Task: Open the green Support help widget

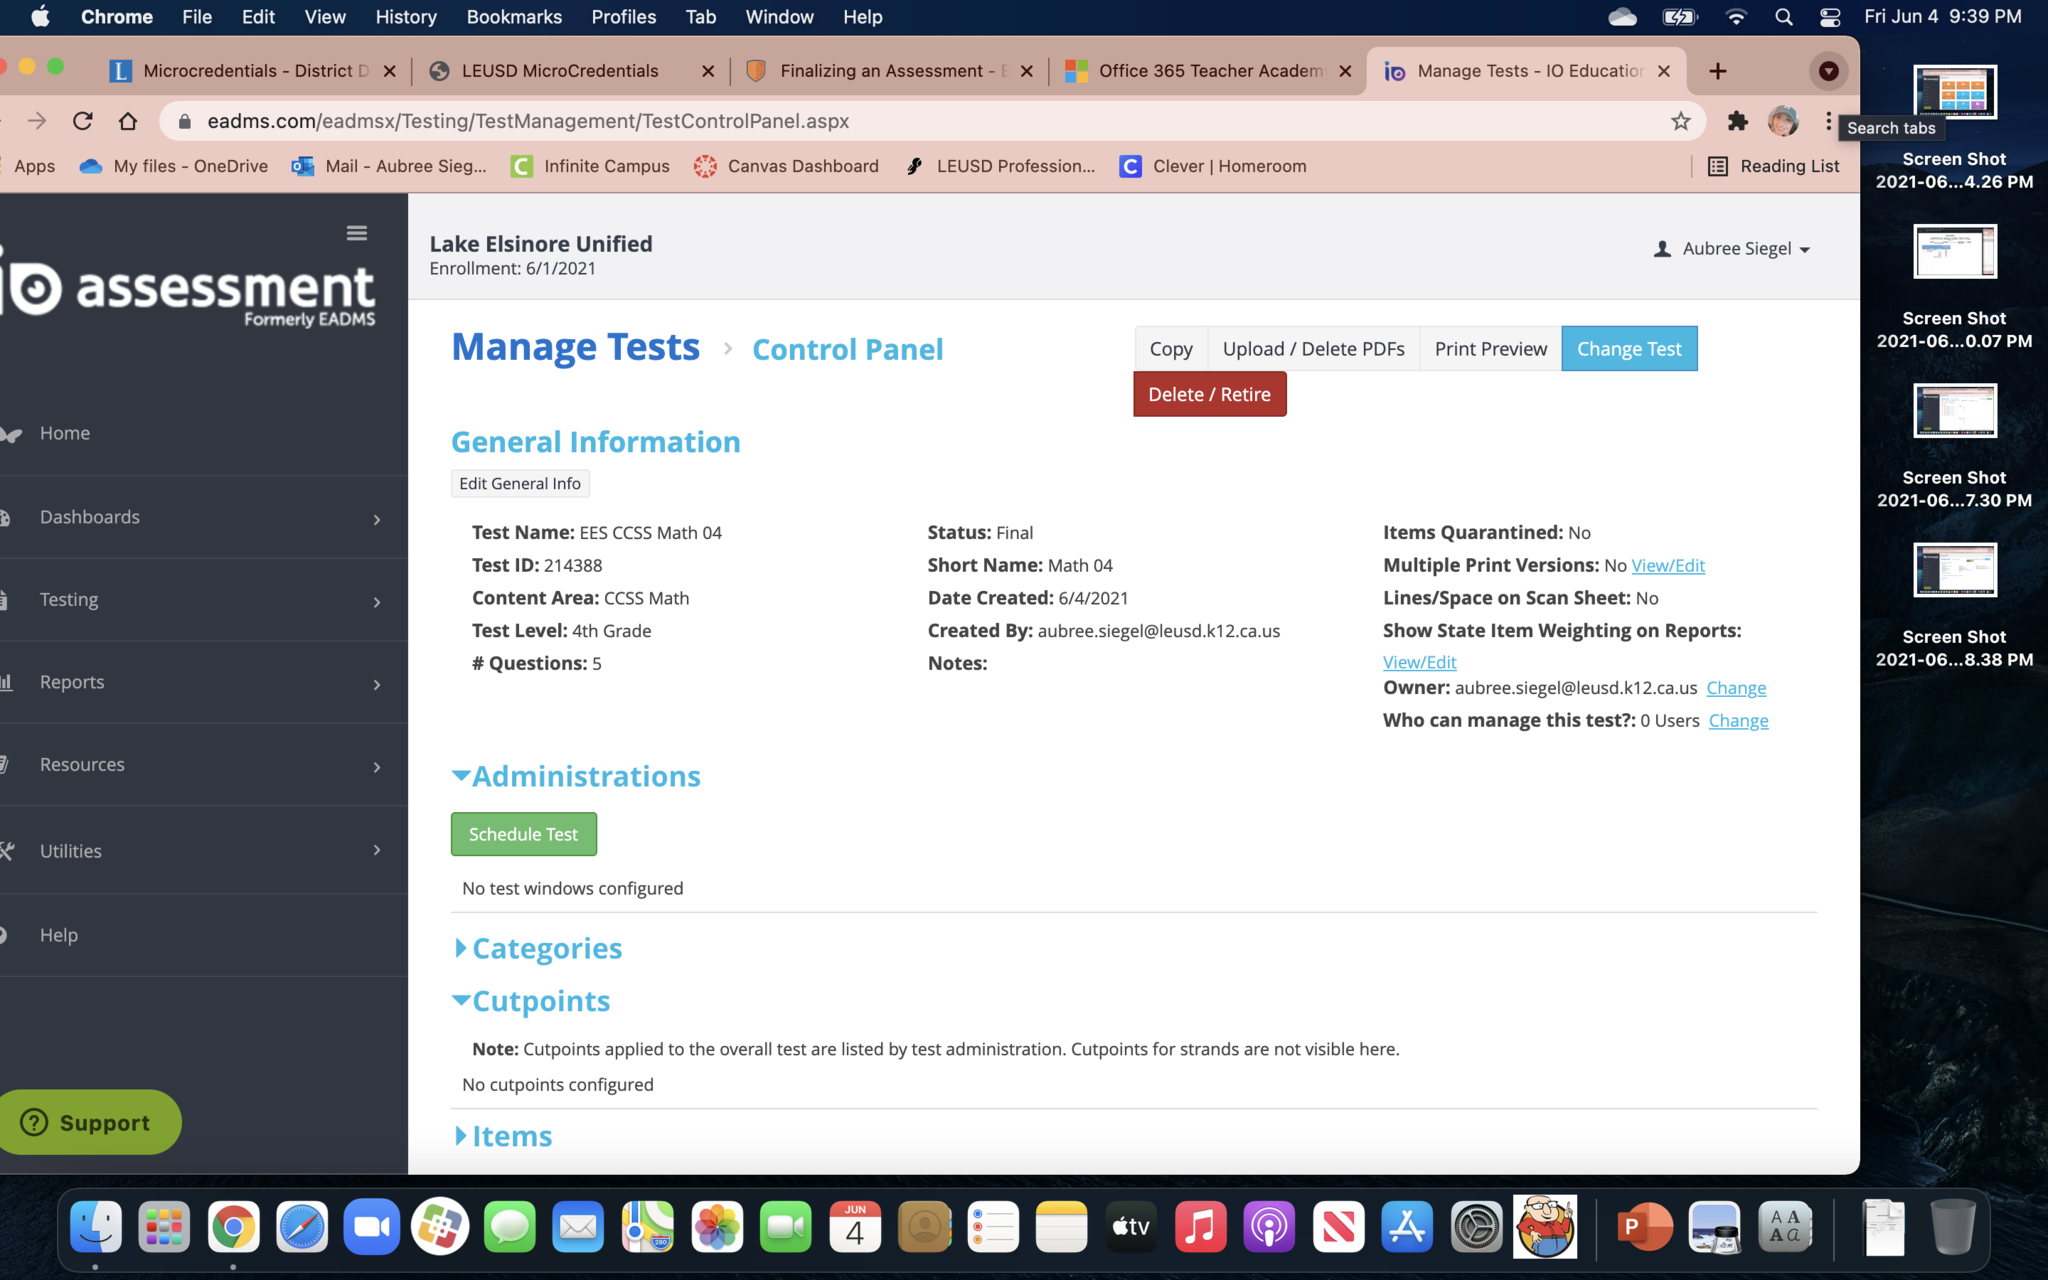Action: [x=90, y=1122]
